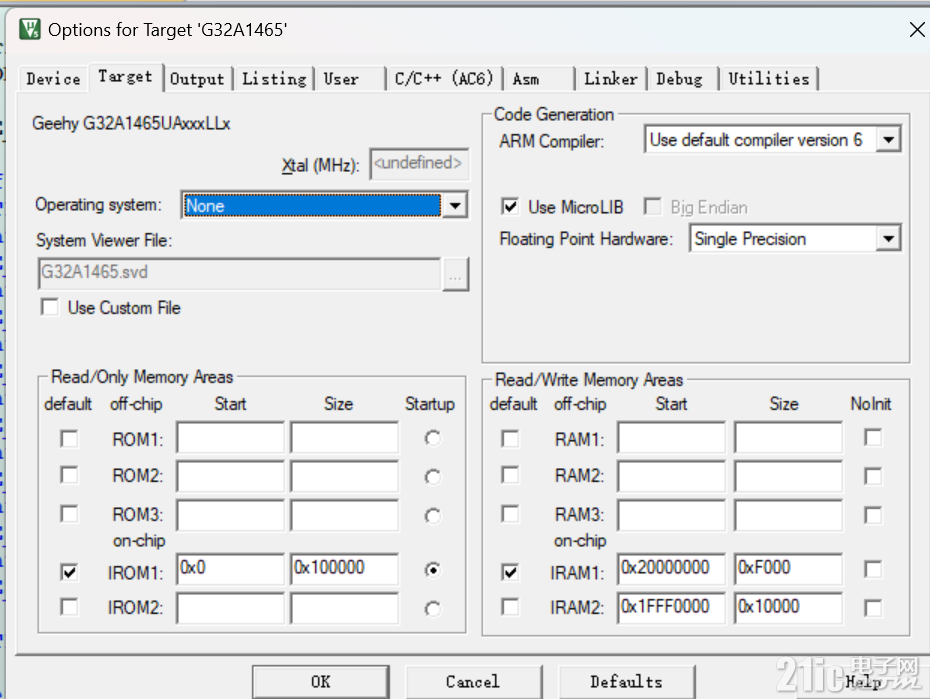This screenshot has height=699, width=930.
Task: Toggle the Use MicroLIB checkbox
Action: click(510, 206)
